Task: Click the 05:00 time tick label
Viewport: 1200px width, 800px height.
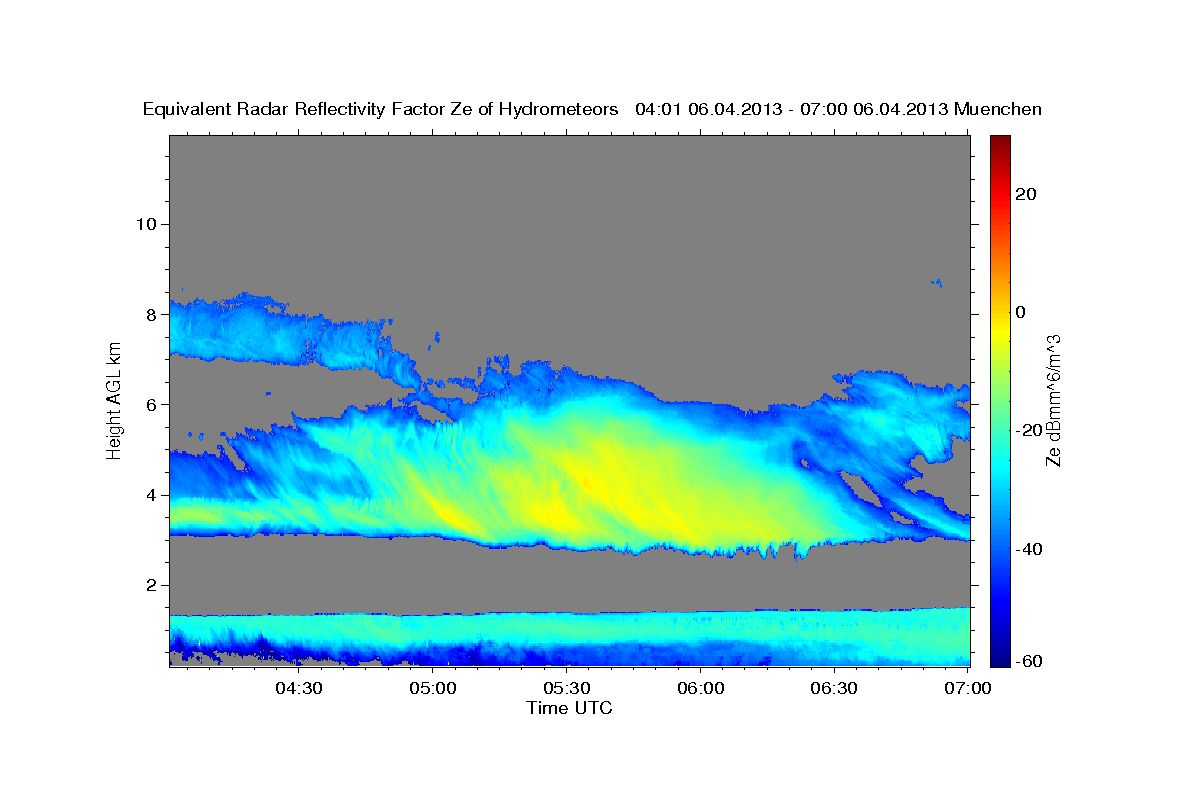Action: [434, 689]
